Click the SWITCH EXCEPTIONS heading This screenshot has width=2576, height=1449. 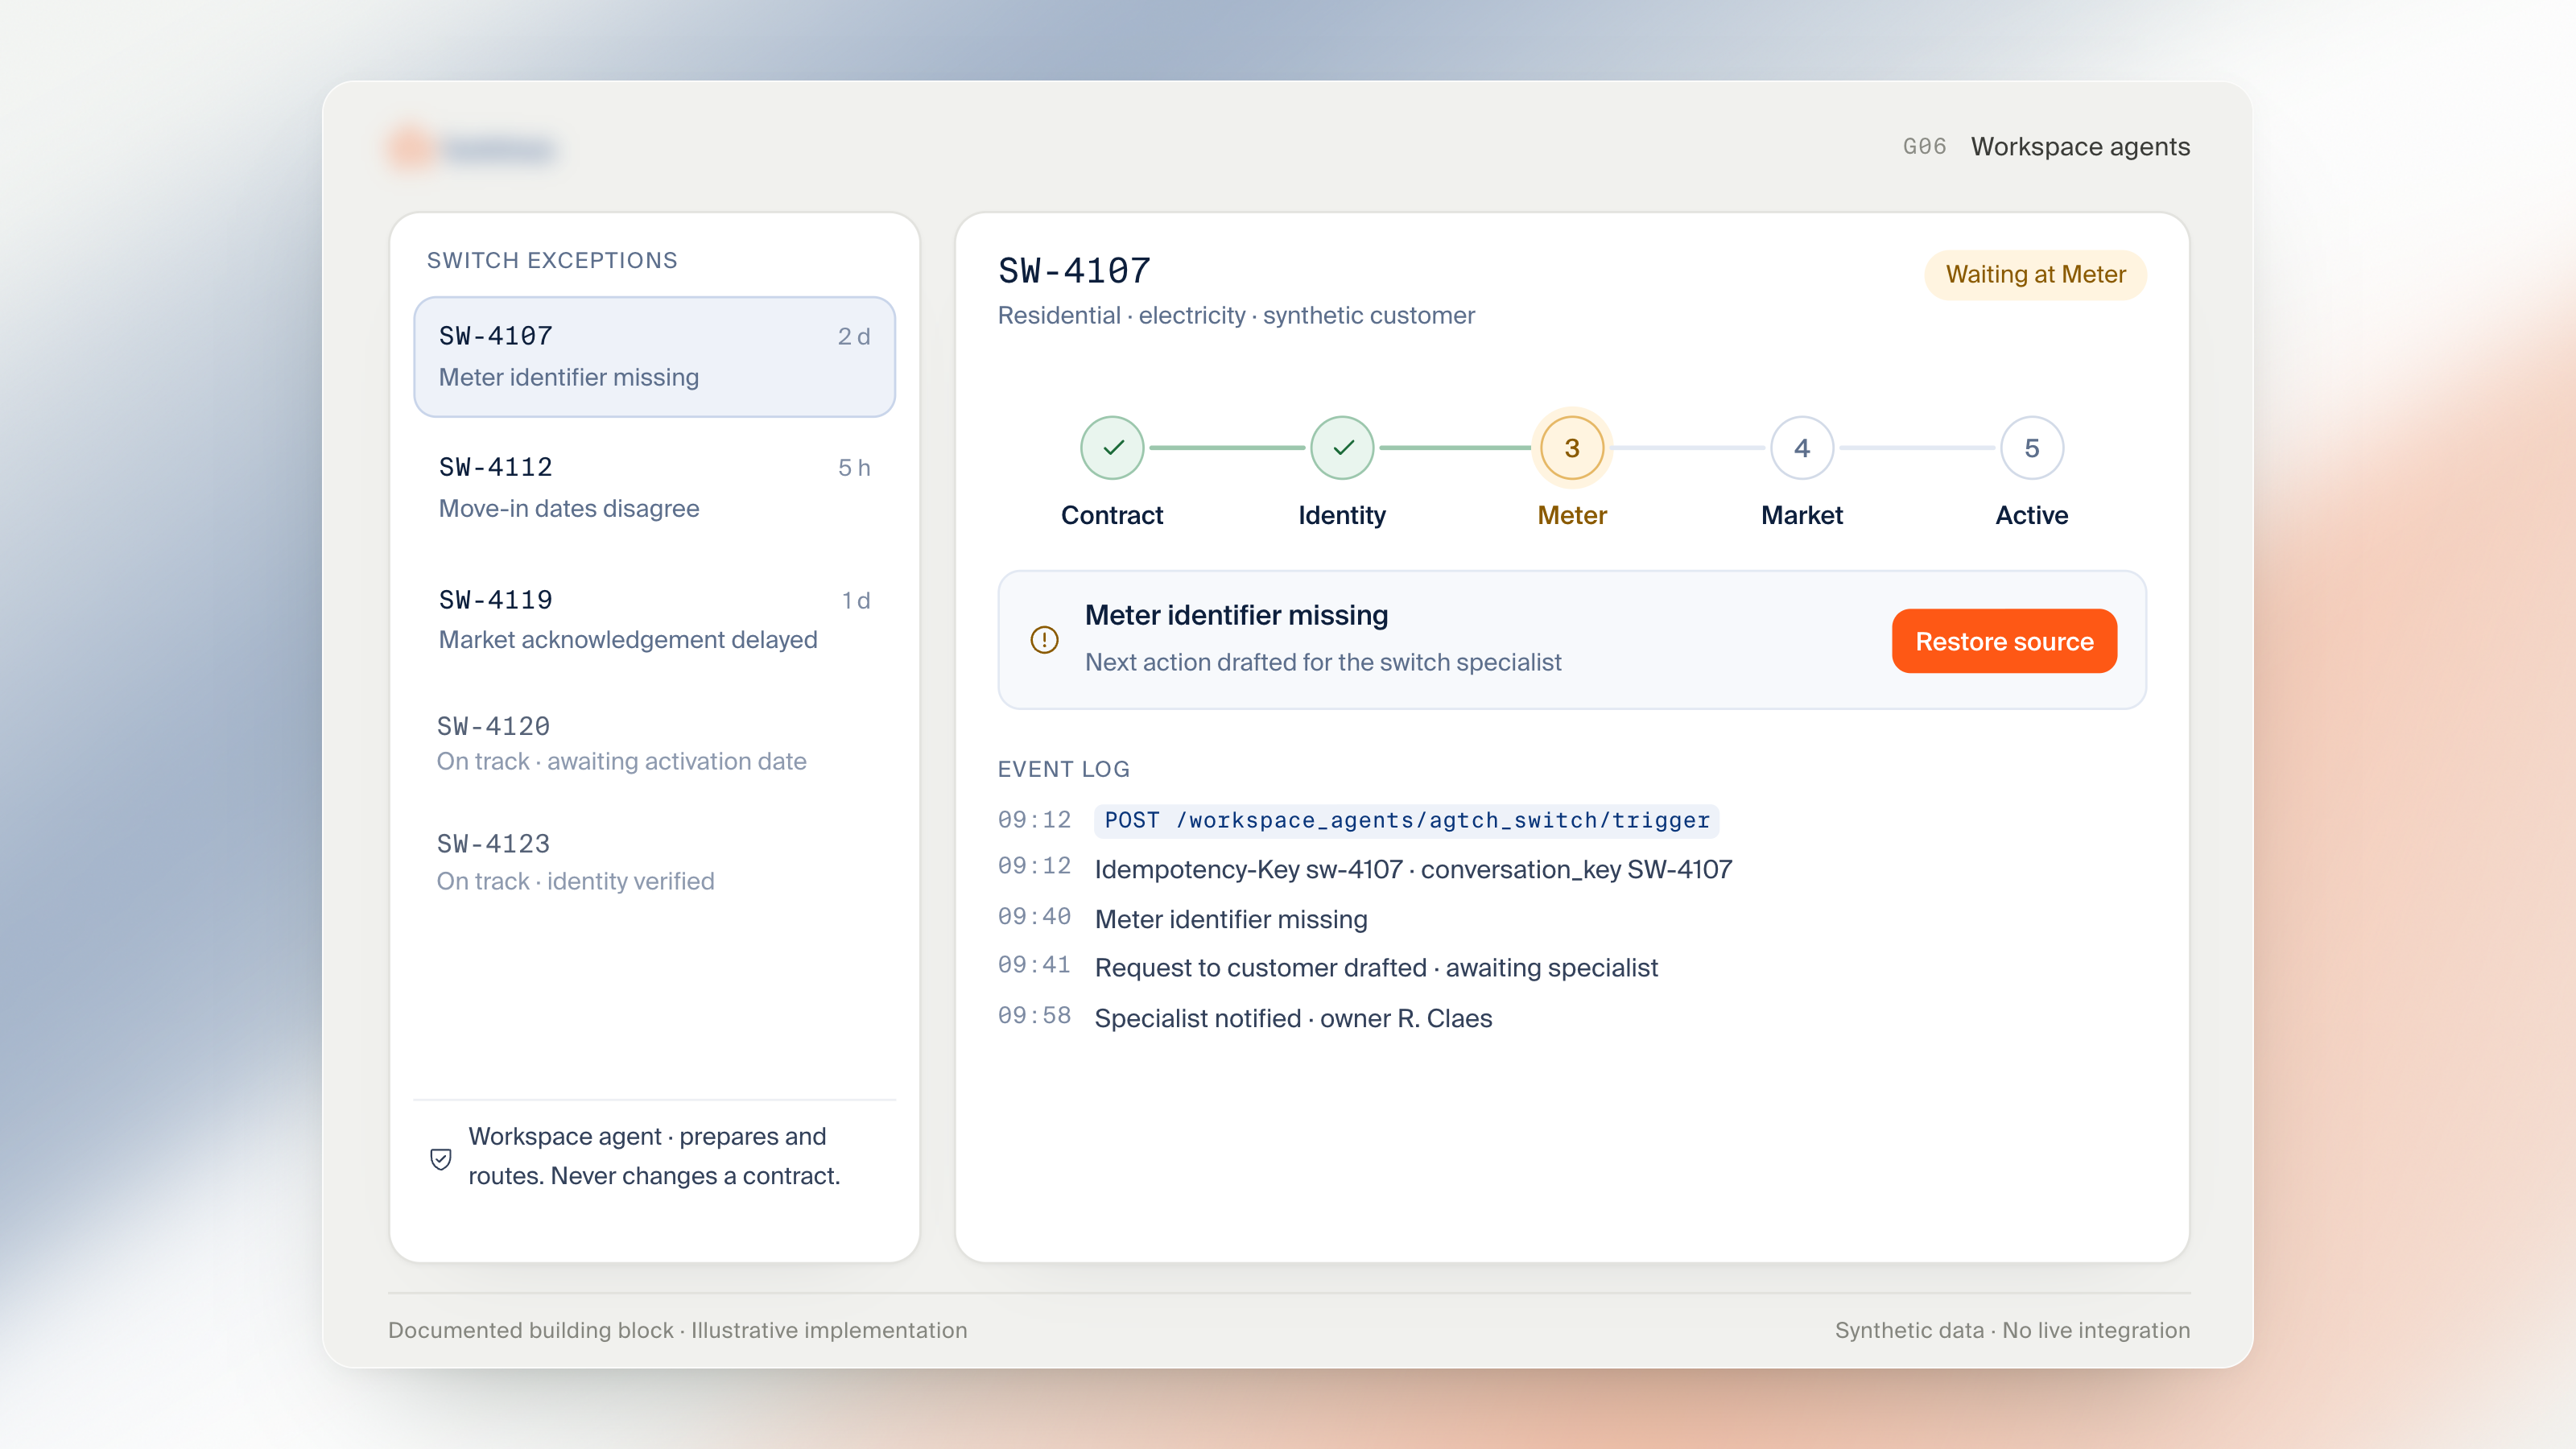click(552, 260)
